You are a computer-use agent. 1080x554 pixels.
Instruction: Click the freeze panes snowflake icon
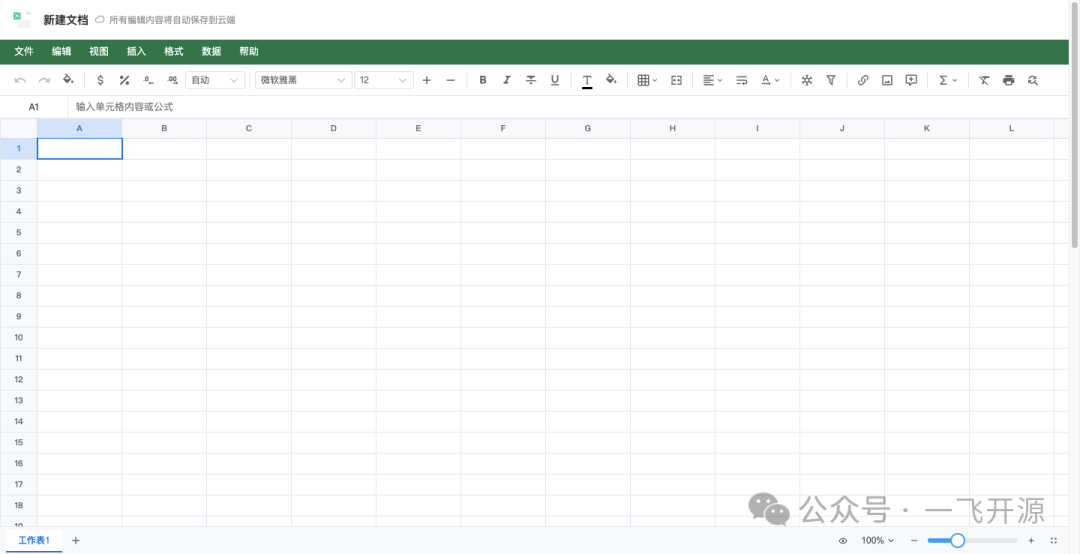(x=807, y=80)
